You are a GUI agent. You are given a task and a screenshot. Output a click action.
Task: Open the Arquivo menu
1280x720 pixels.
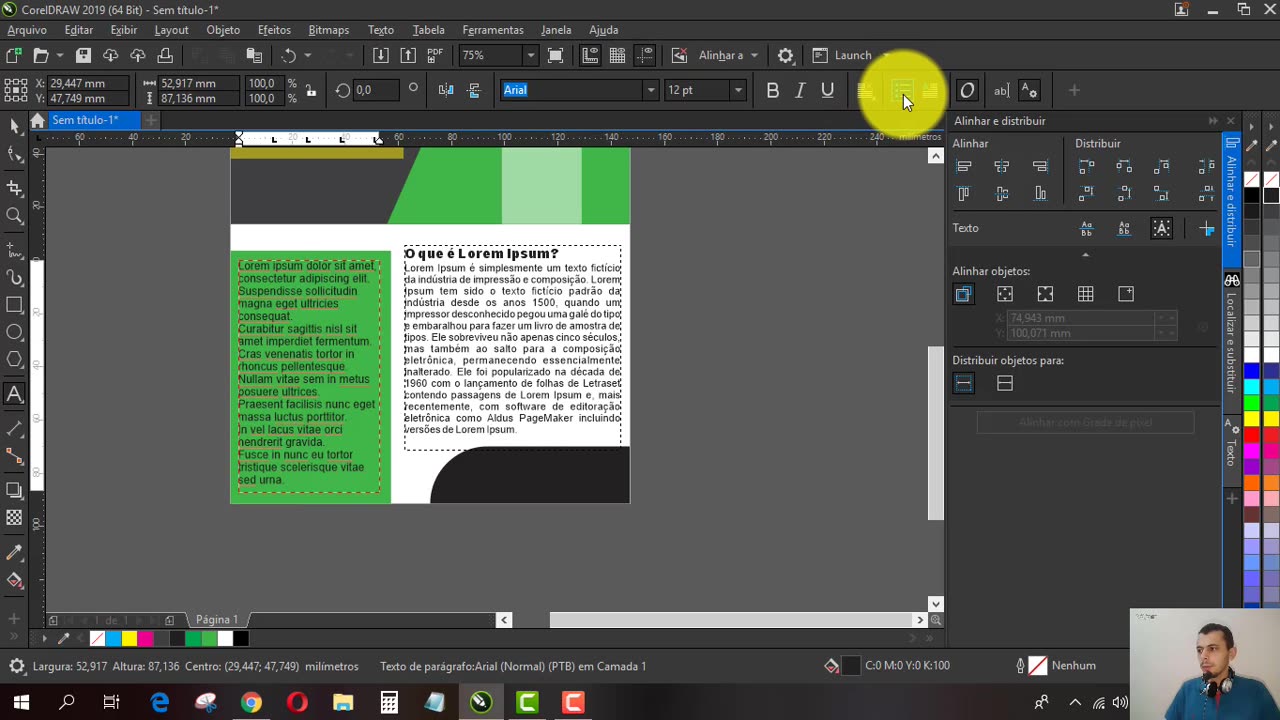[x=27, y=30]
